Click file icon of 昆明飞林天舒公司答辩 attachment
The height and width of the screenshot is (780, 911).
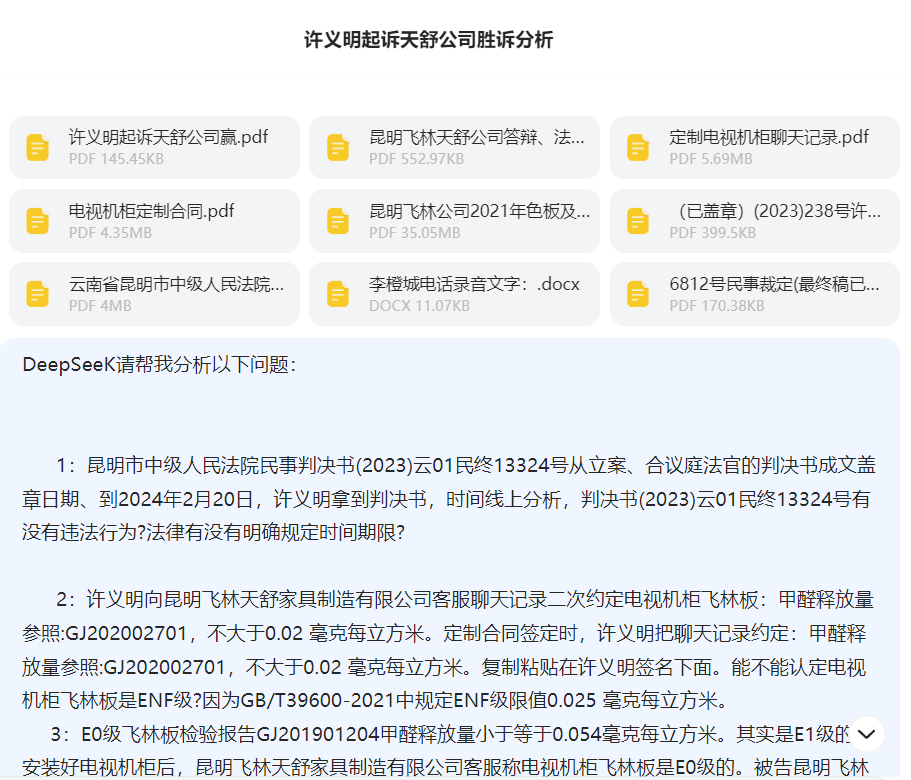click(x=338, y=147)
